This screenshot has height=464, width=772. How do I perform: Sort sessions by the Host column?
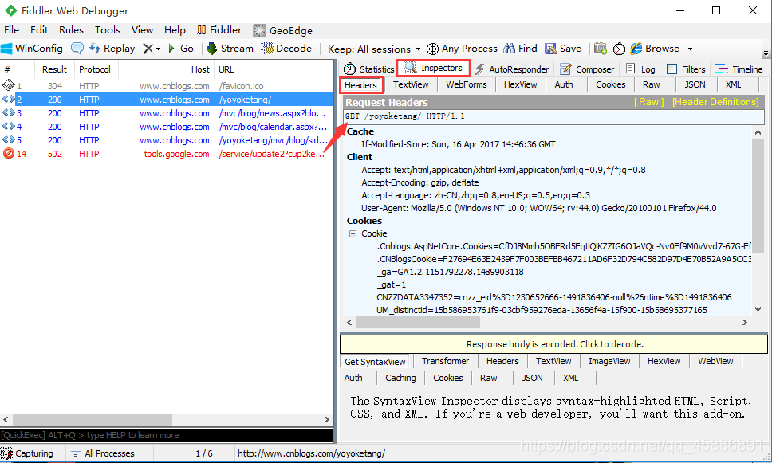166,69
